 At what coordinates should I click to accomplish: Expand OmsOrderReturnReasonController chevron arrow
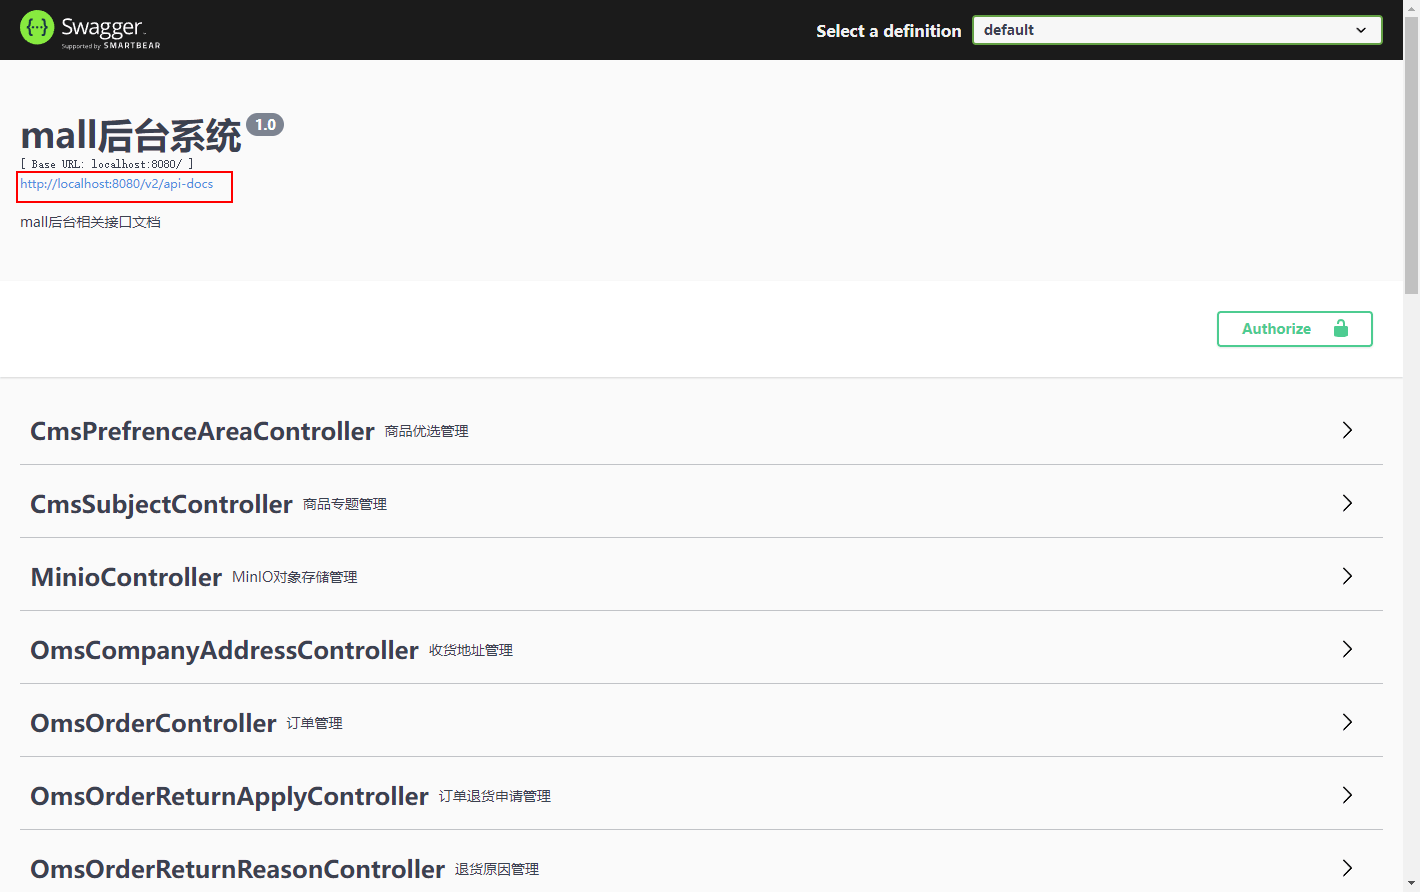click(x=1347, y=868)
